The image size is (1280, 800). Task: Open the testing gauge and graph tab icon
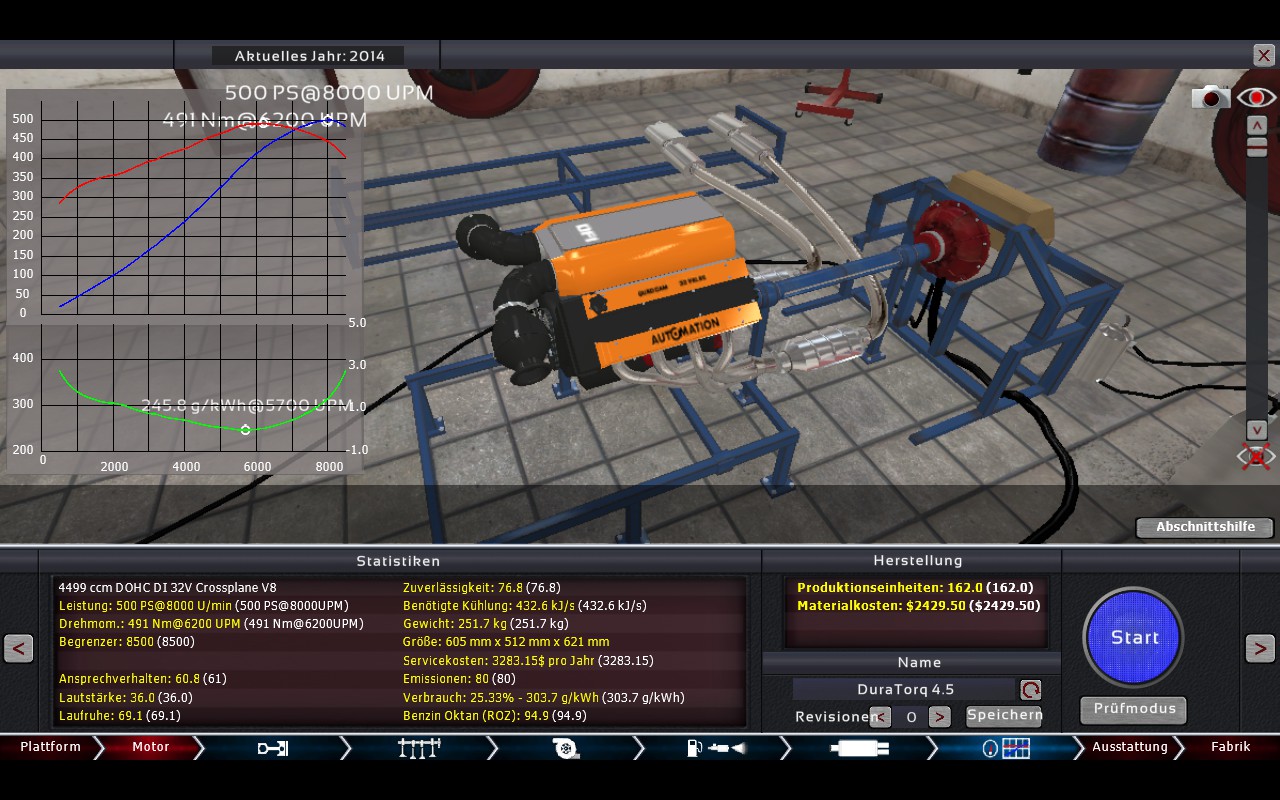[1006, 747]
